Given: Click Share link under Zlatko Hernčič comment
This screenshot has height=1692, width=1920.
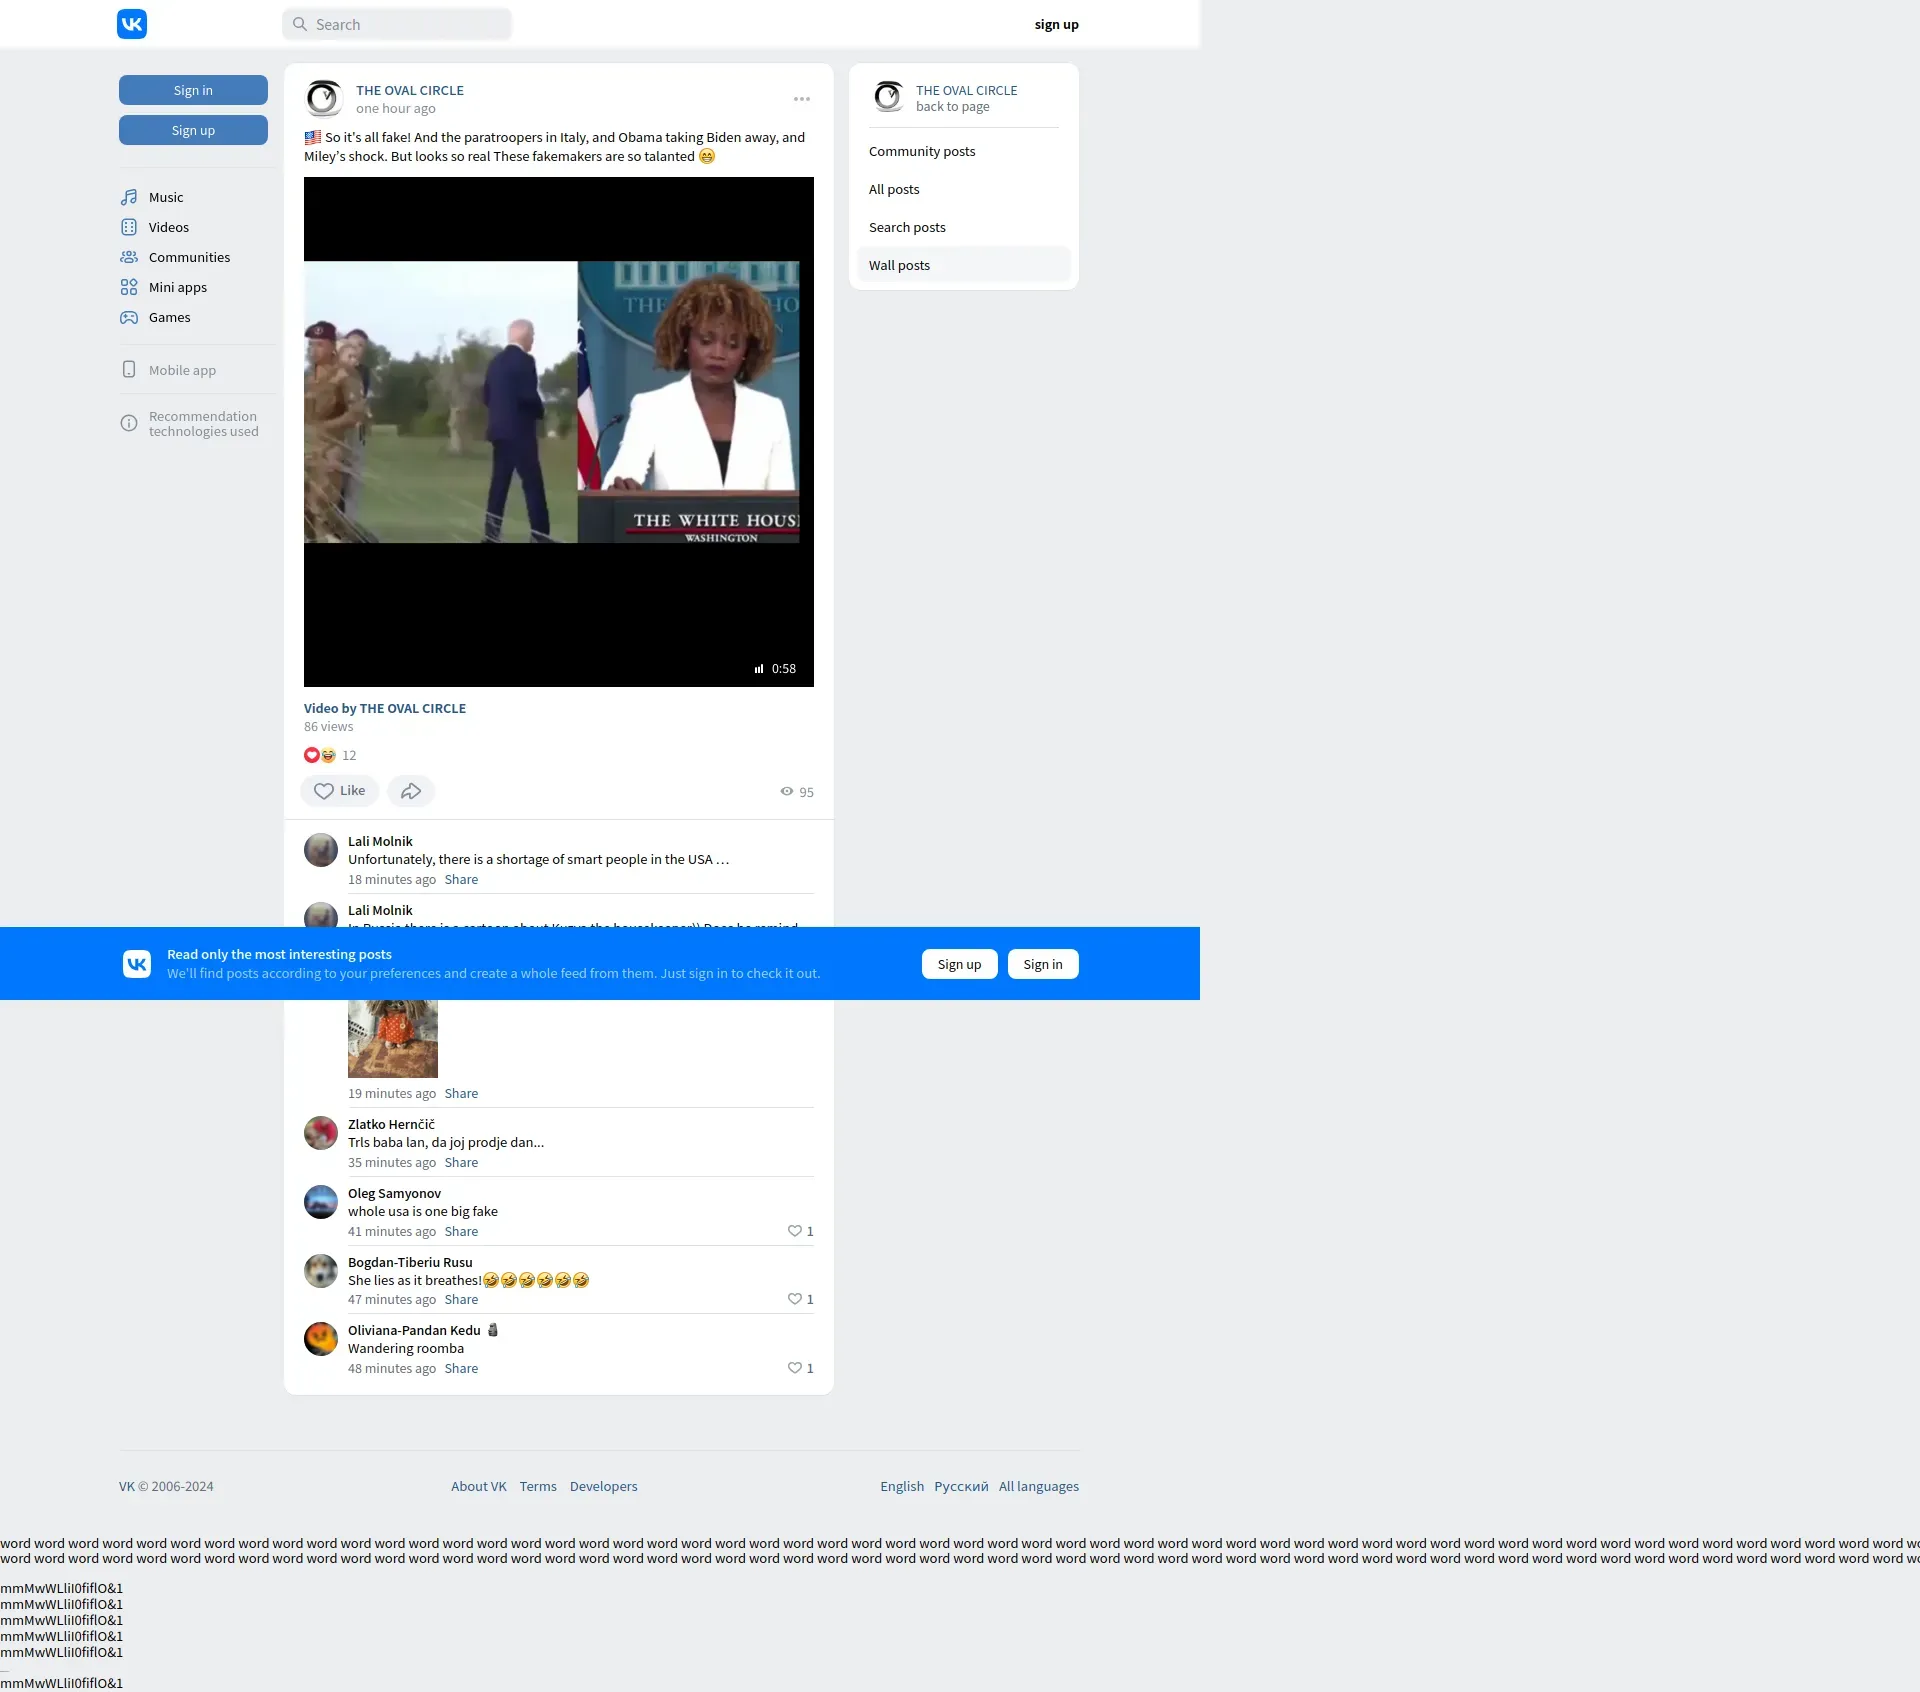Looking at the screenshot, I should click(x=461, y=1162).
